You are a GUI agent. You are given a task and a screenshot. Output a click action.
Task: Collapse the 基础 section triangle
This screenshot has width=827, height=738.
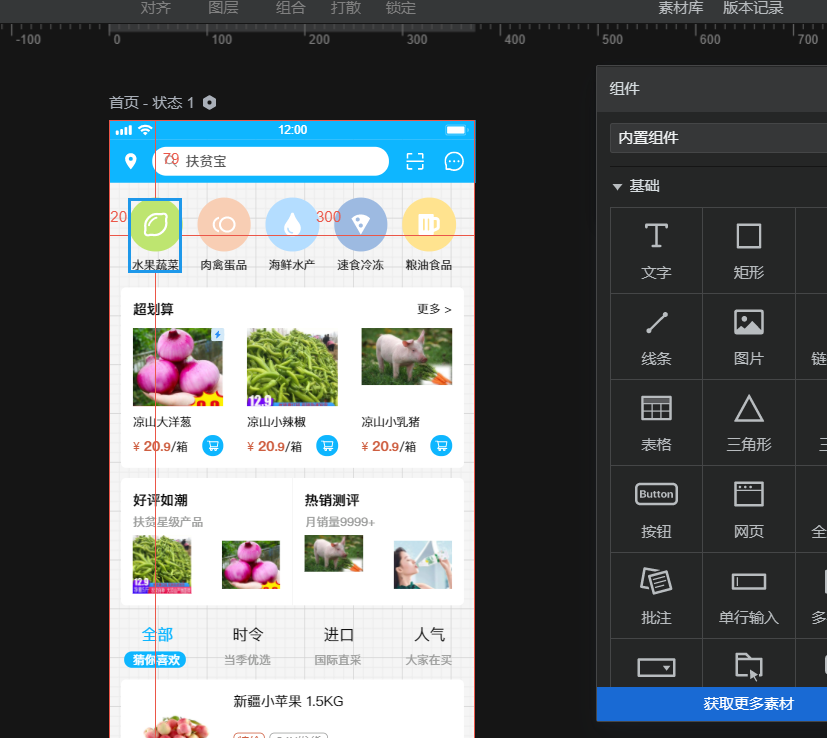pos(617,187)
